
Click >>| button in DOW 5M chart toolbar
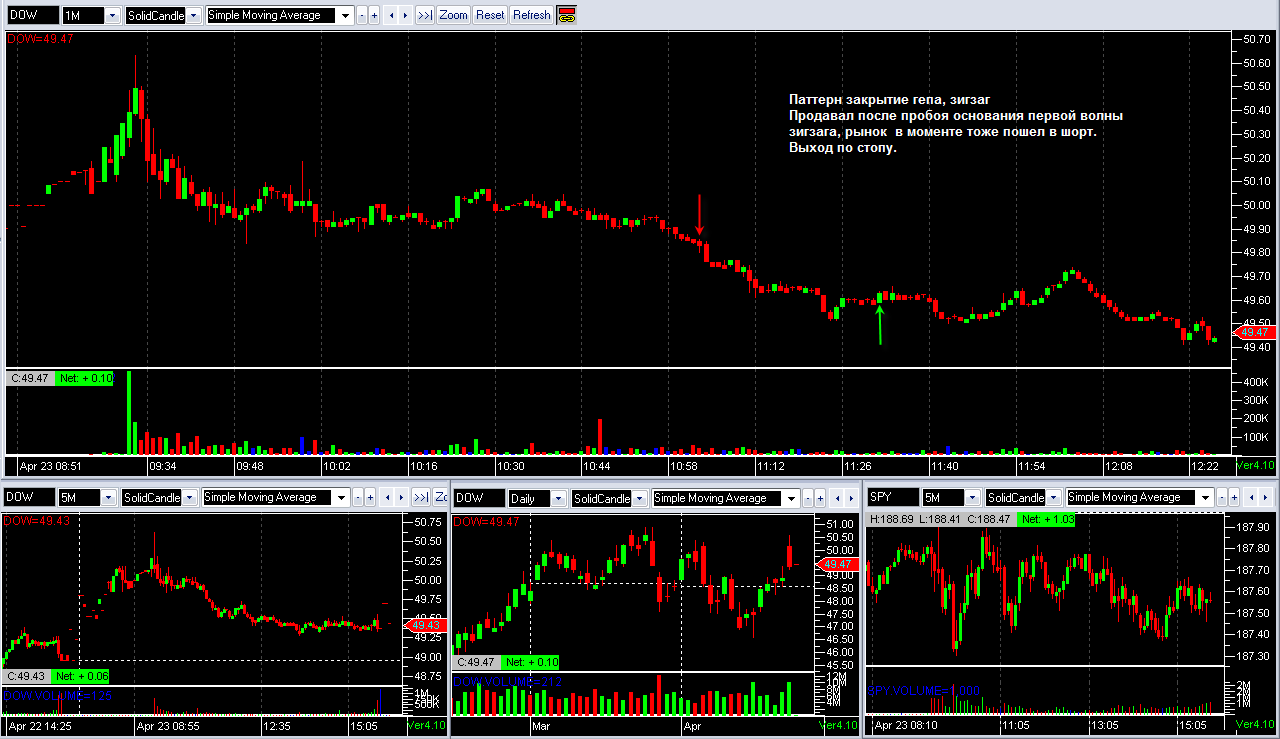pos(420,497)
